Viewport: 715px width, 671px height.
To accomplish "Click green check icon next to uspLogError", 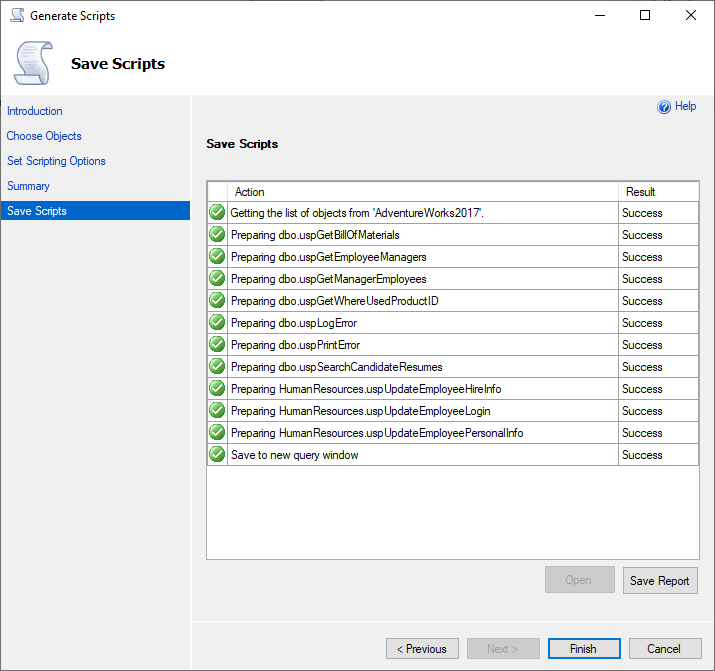I will (217, 323).
